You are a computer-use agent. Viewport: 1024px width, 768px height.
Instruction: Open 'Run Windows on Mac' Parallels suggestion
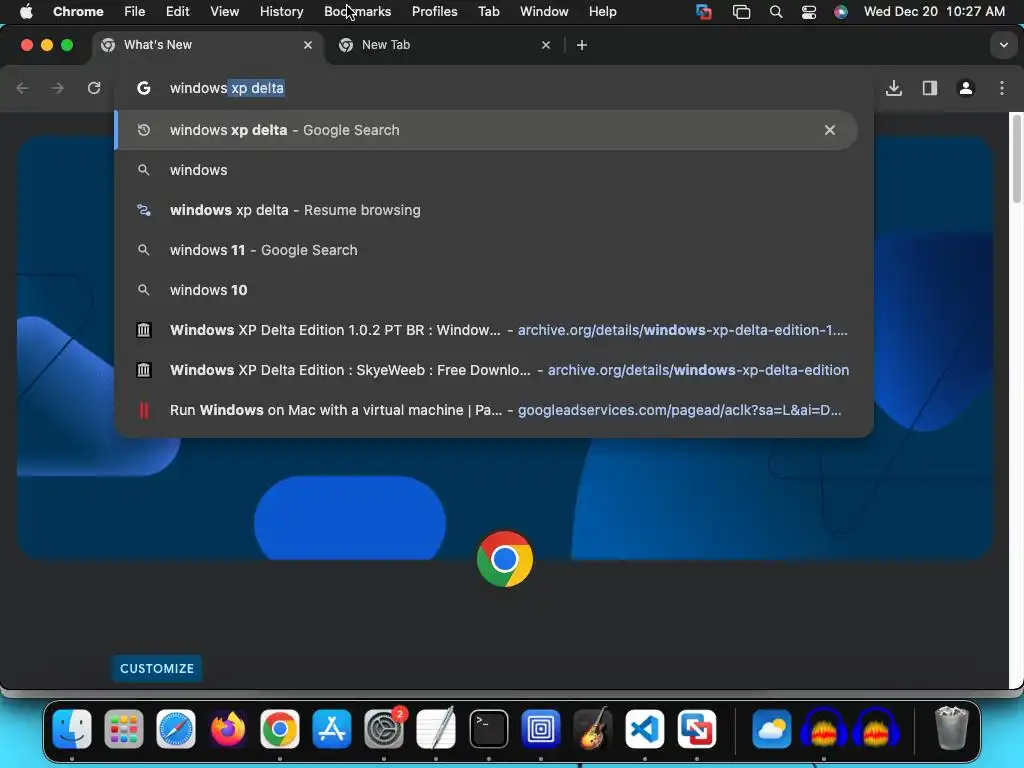[x=494, y=410]
